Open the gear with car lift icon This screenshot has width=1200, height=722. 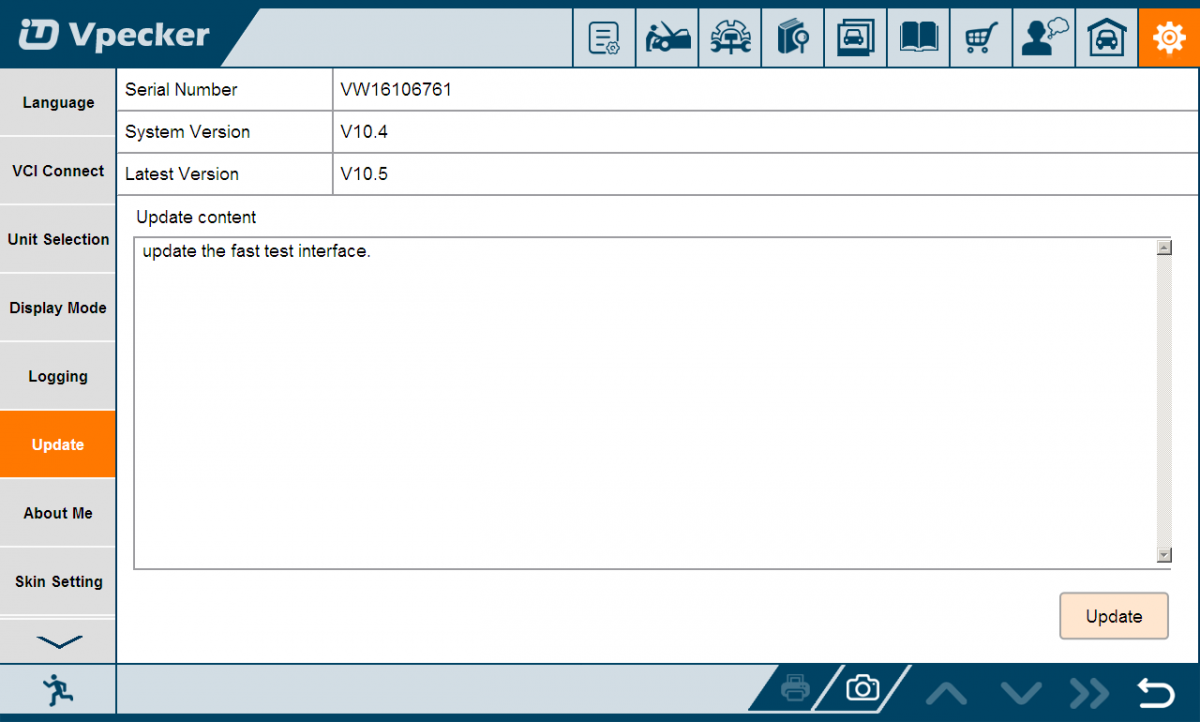(730, 38)
